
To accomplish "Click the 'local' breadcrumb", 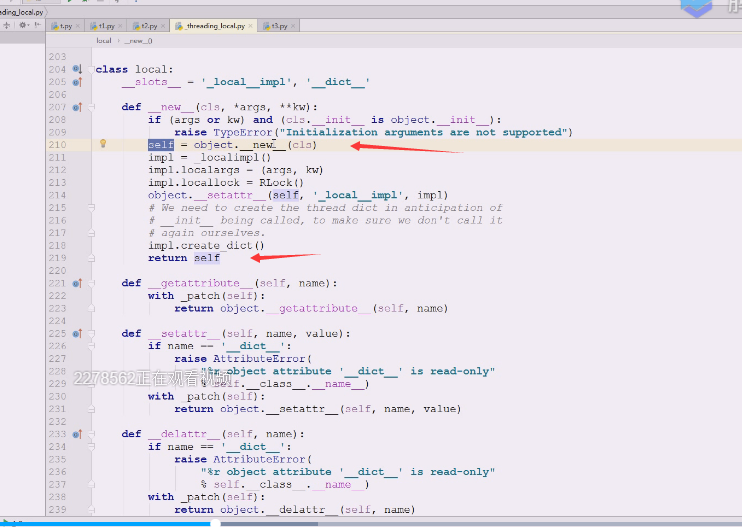I will (x=104, y=41).
